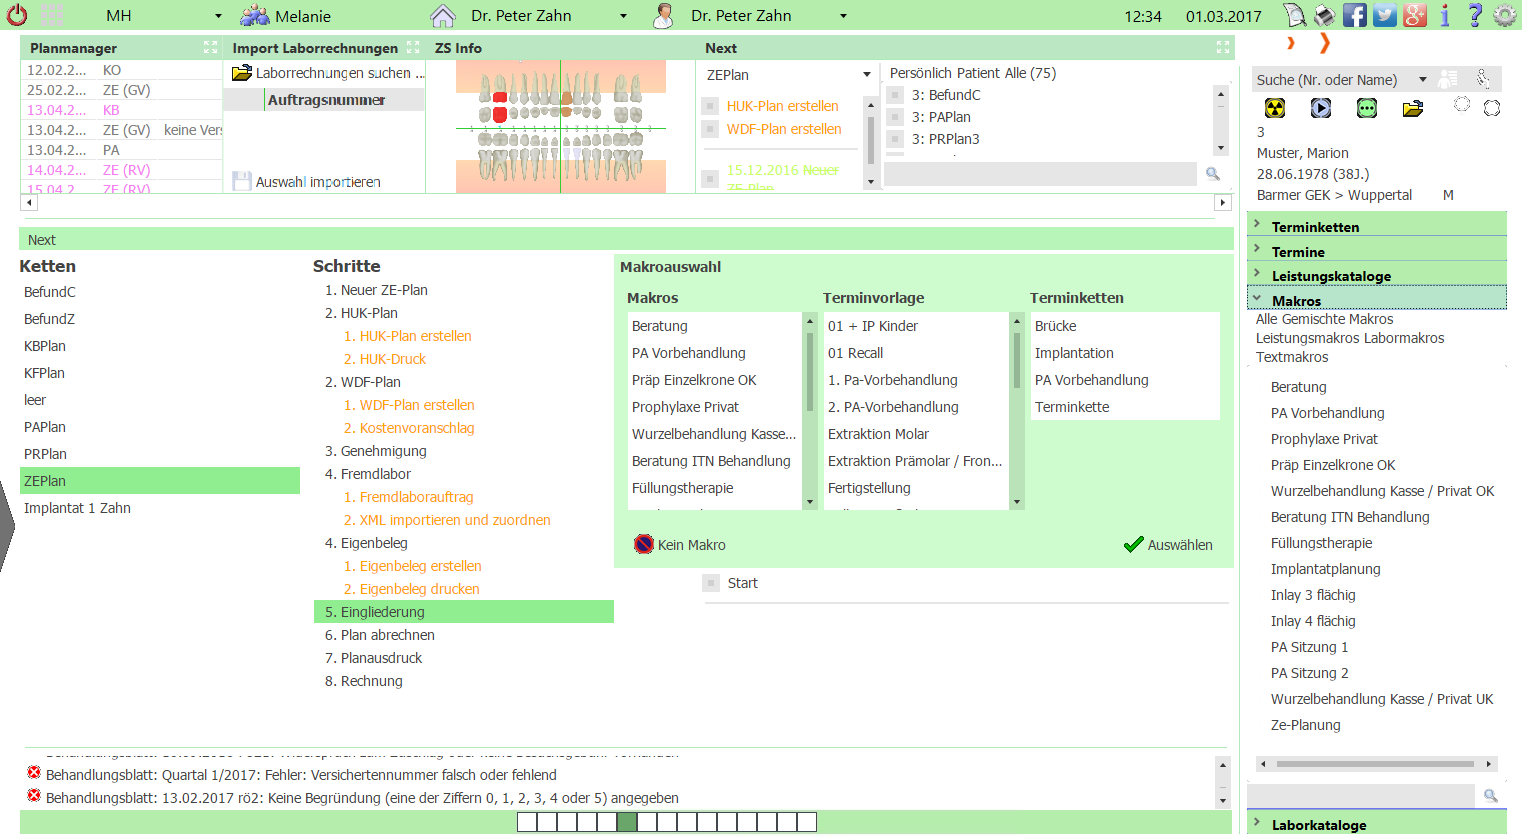1522x839 pixels.
Task: Open the first Dr. Peter Zahn dropdown
Action: point(623,16)
